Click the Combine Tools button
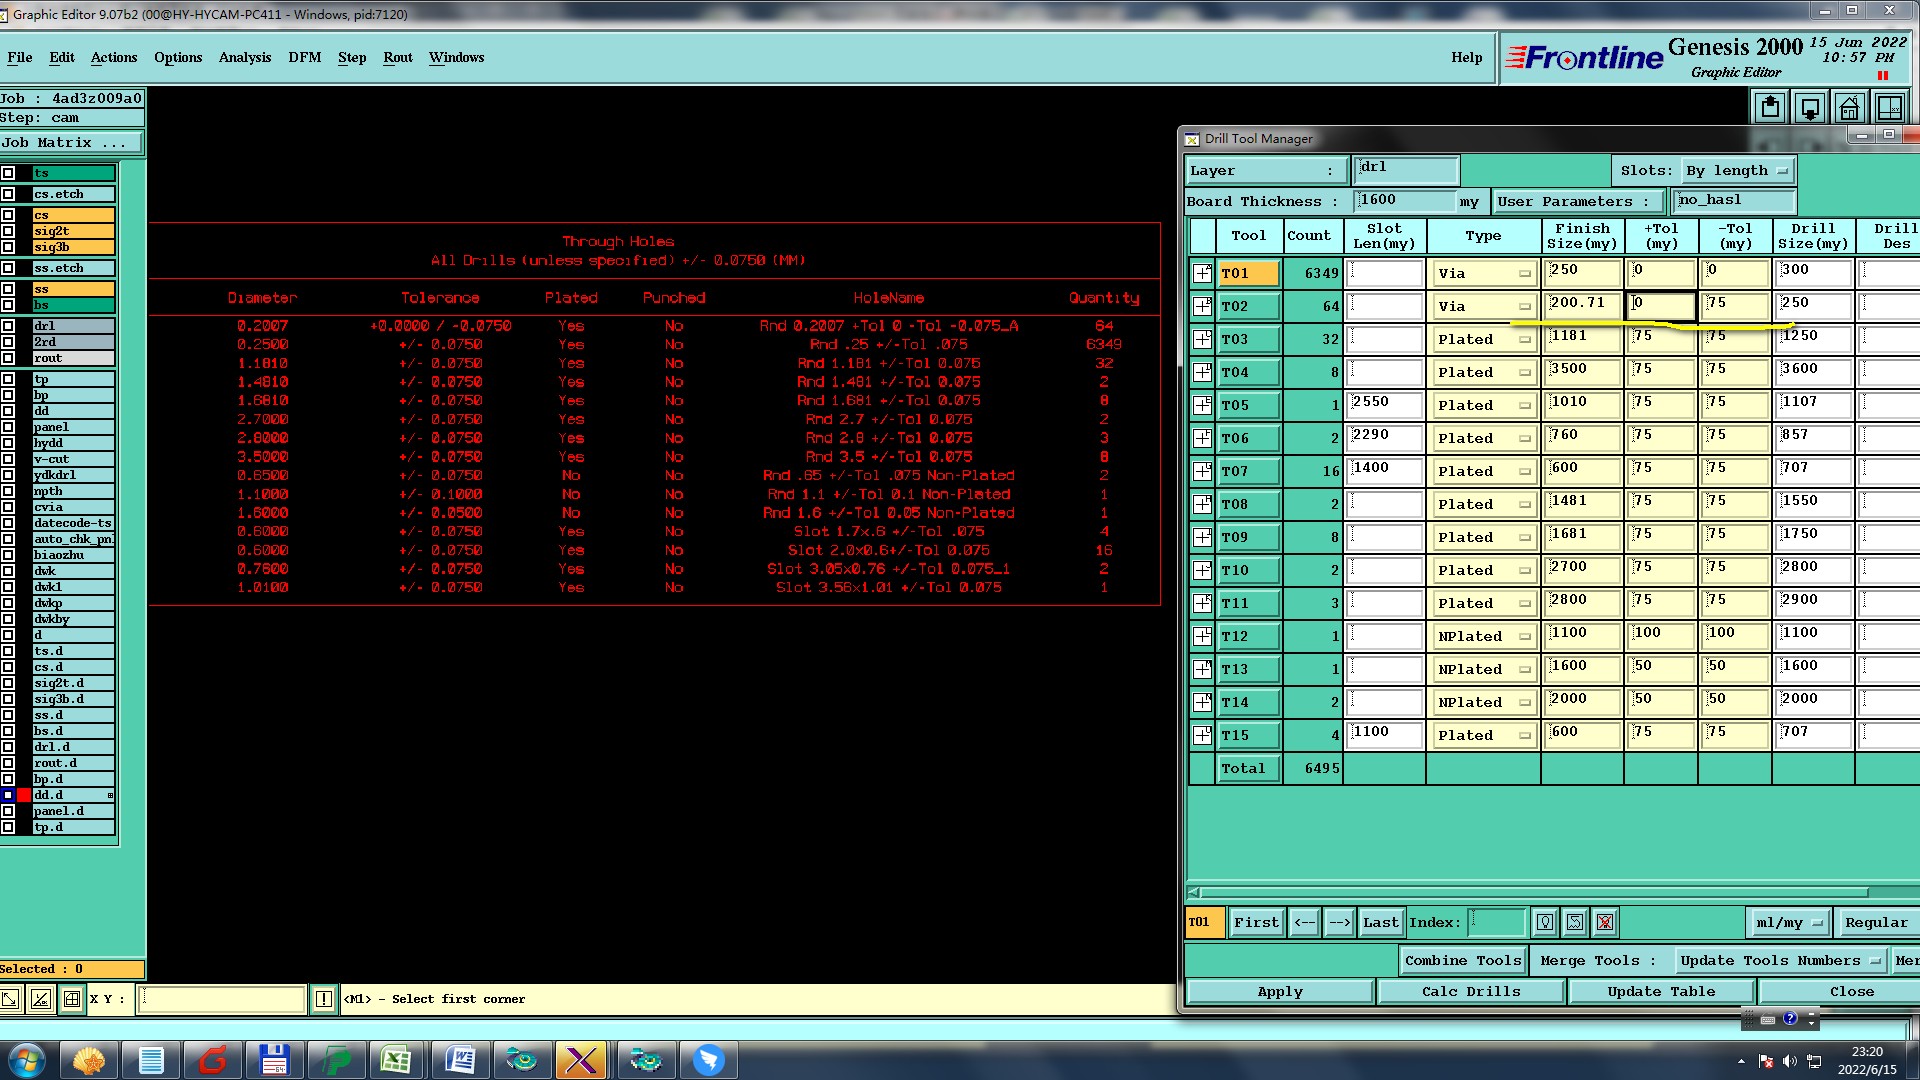The image size is (1920, 1080). pyautogui.click(x=1462, y=960)
